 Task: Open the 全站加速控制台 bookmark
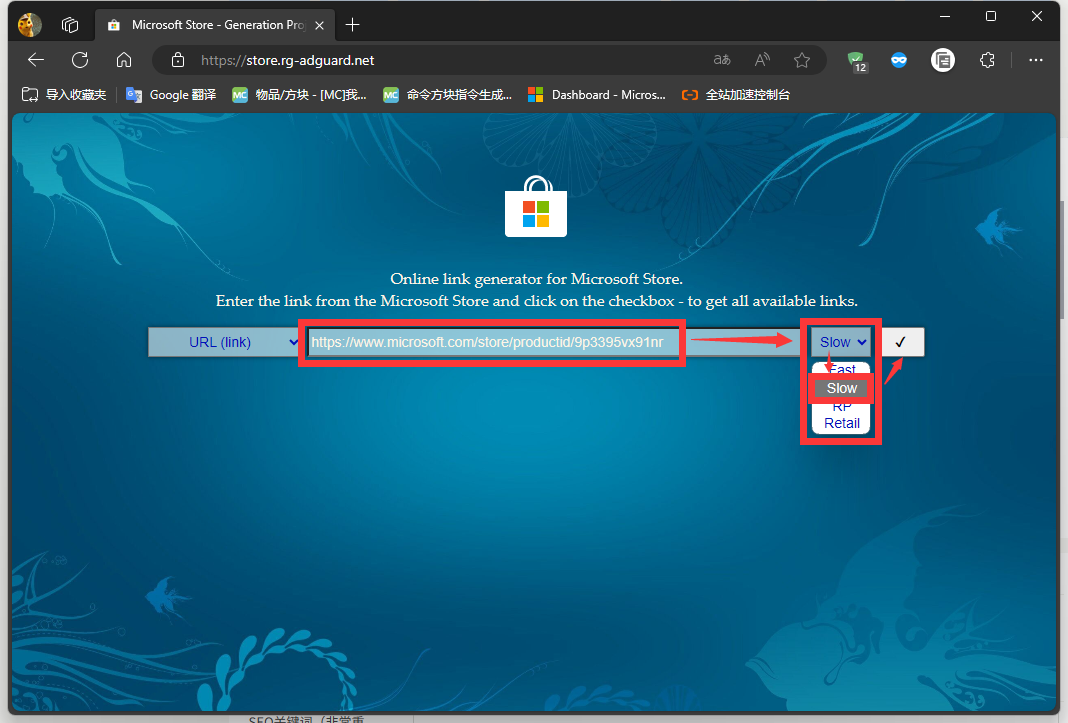736,95
